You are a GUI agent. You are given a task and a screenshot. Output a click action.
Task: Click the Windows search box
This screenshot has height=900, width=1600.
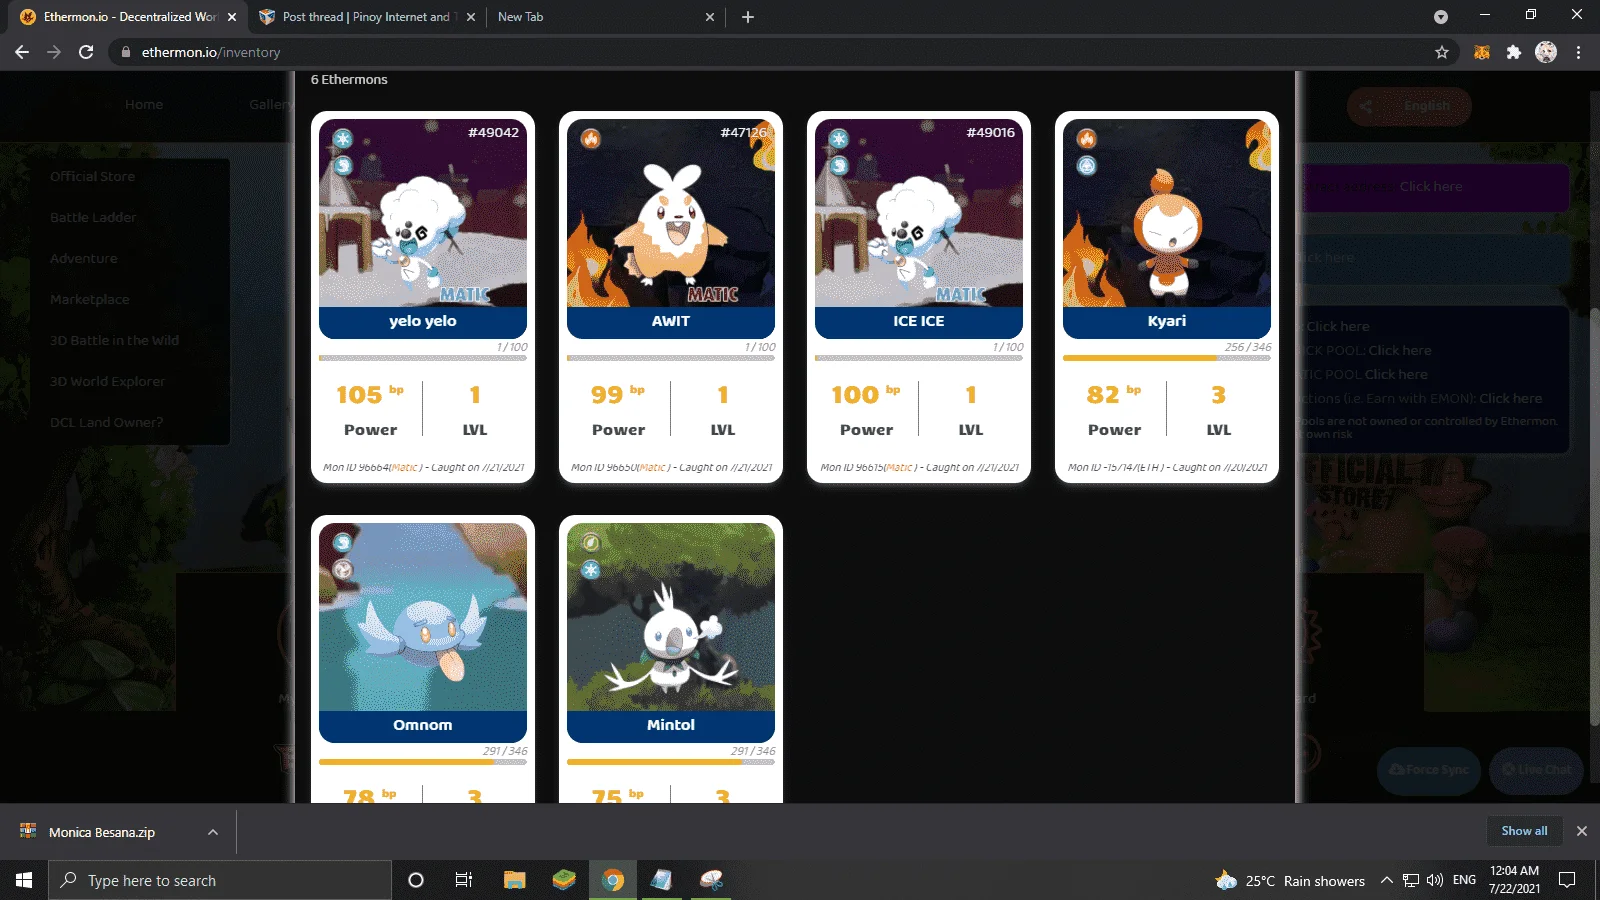pyautogui.click(x=220, y=880)
